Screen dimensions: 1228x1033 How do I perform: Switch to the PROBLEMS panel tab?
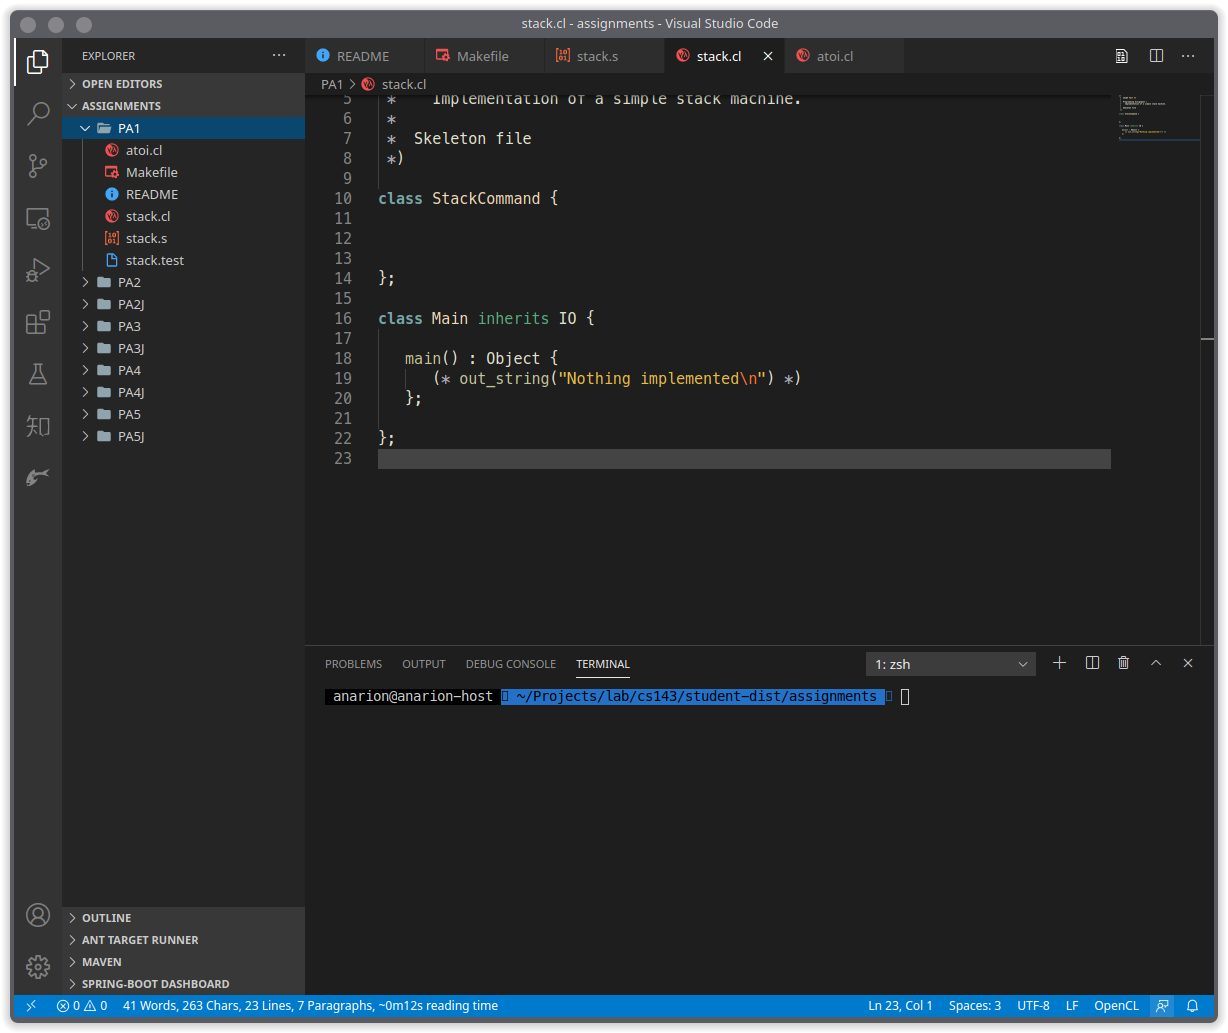point(353,664)
